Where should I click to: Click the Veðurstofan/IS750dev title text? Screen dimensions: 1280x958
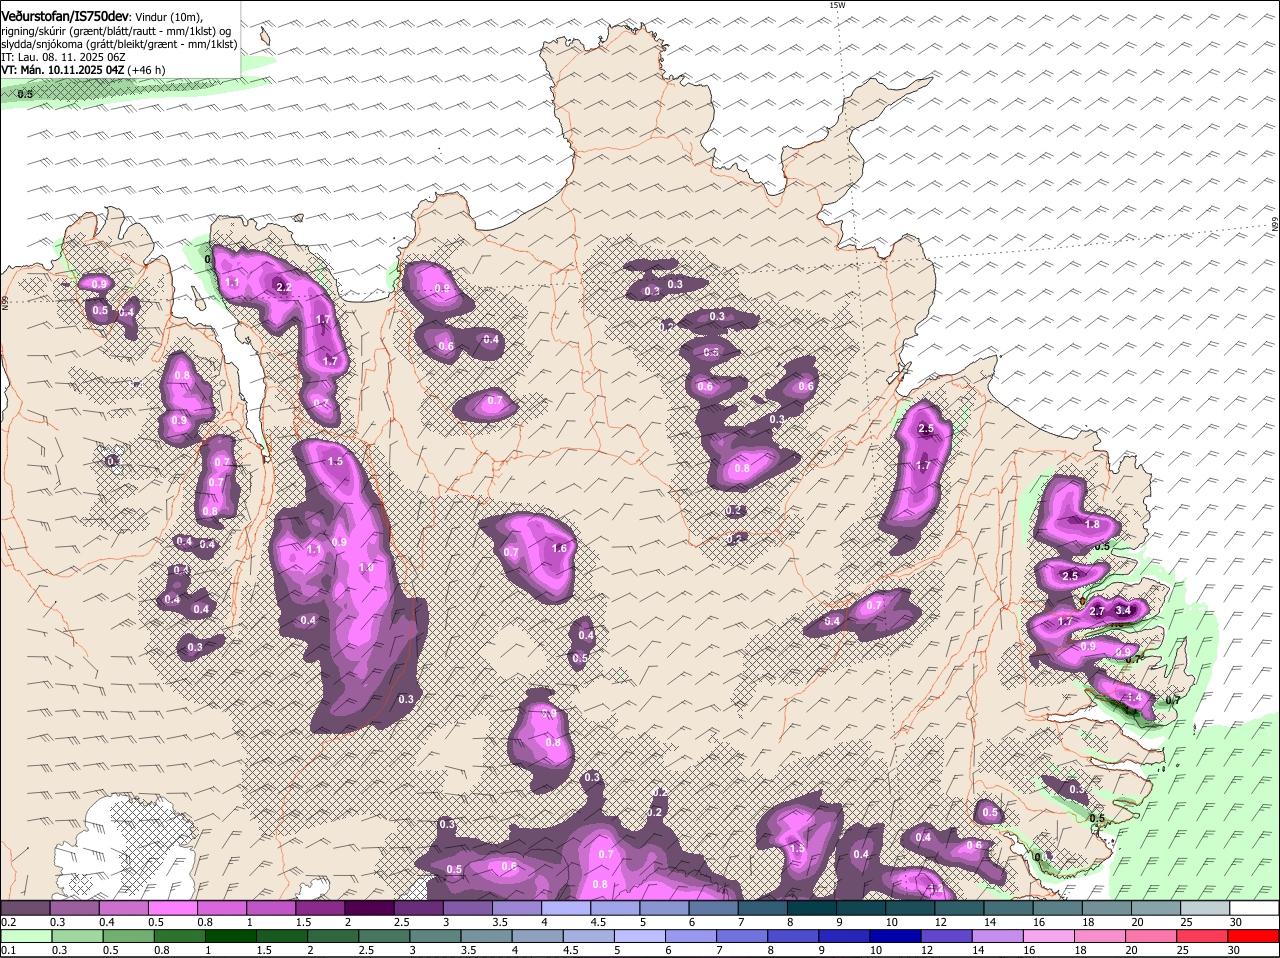coord(65,15)
